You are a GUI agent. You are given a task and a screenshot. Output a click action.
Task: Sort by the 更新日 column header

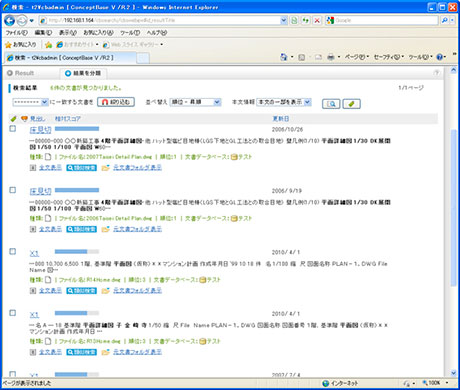[281, 119]
